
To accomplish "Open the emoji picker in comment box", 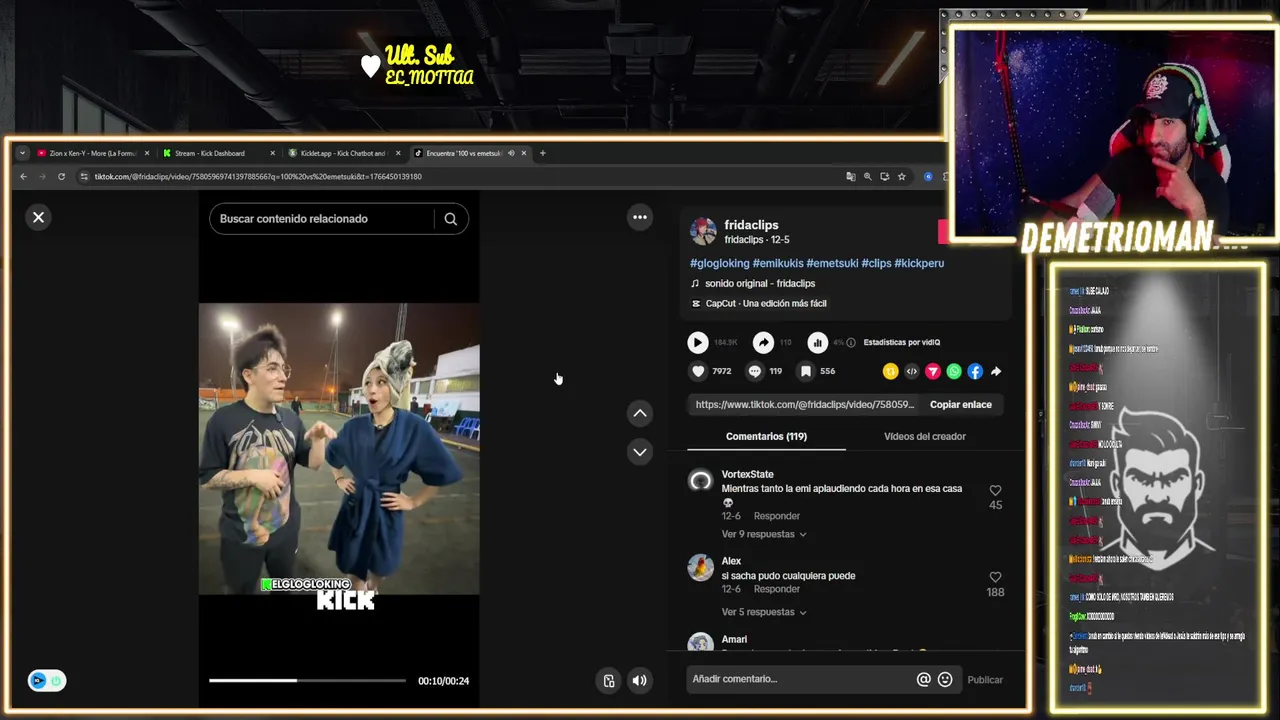I will (945, 679).
